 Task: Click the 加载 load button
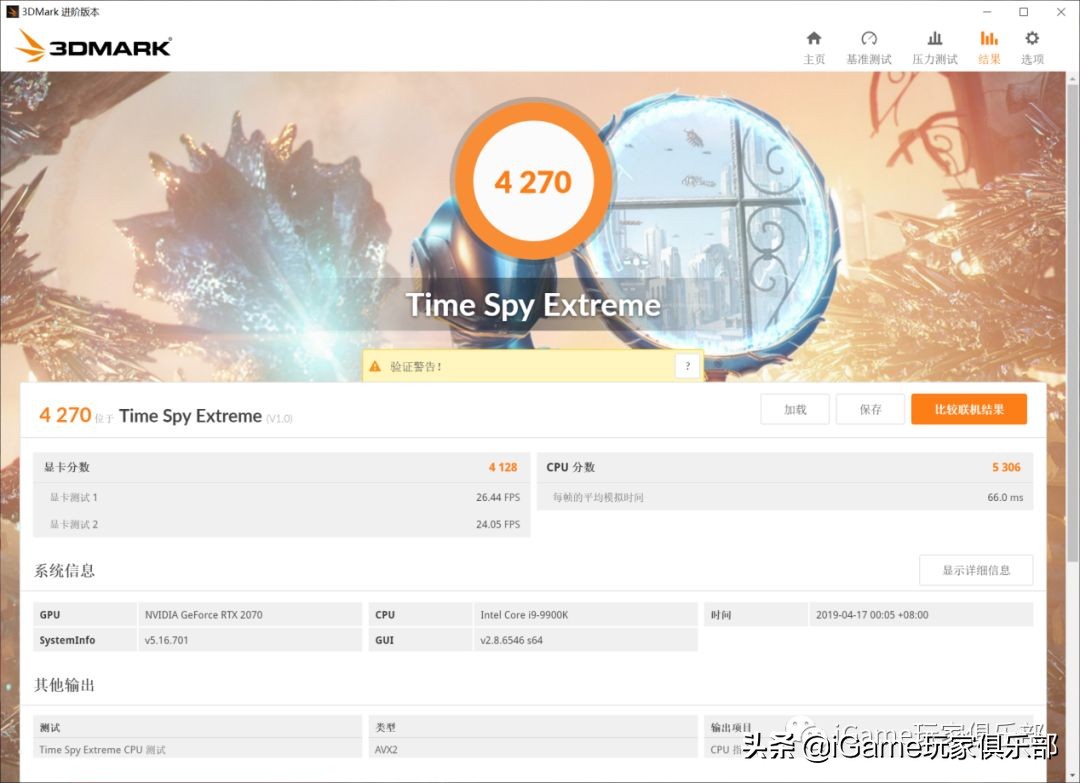tap(795, 410)
